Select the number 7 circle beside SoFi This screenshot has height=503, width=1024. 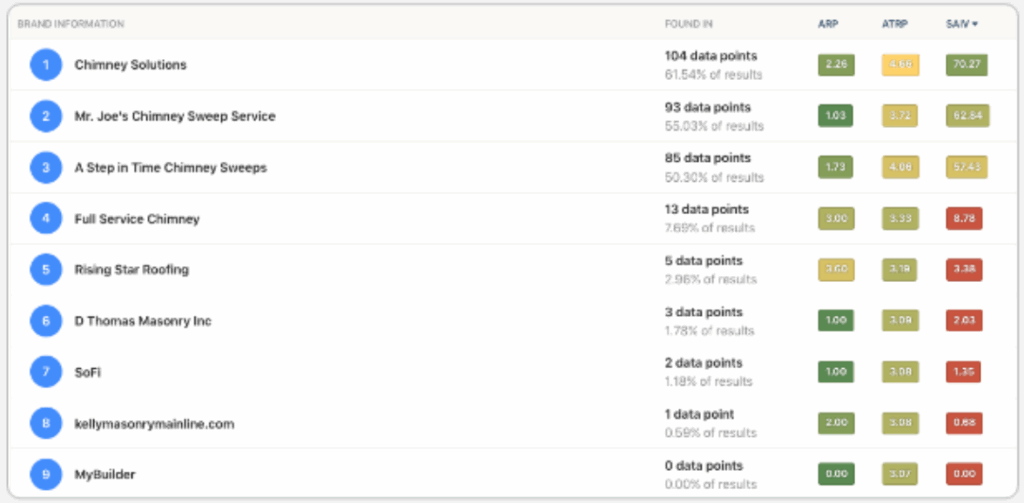click(45, 372)
